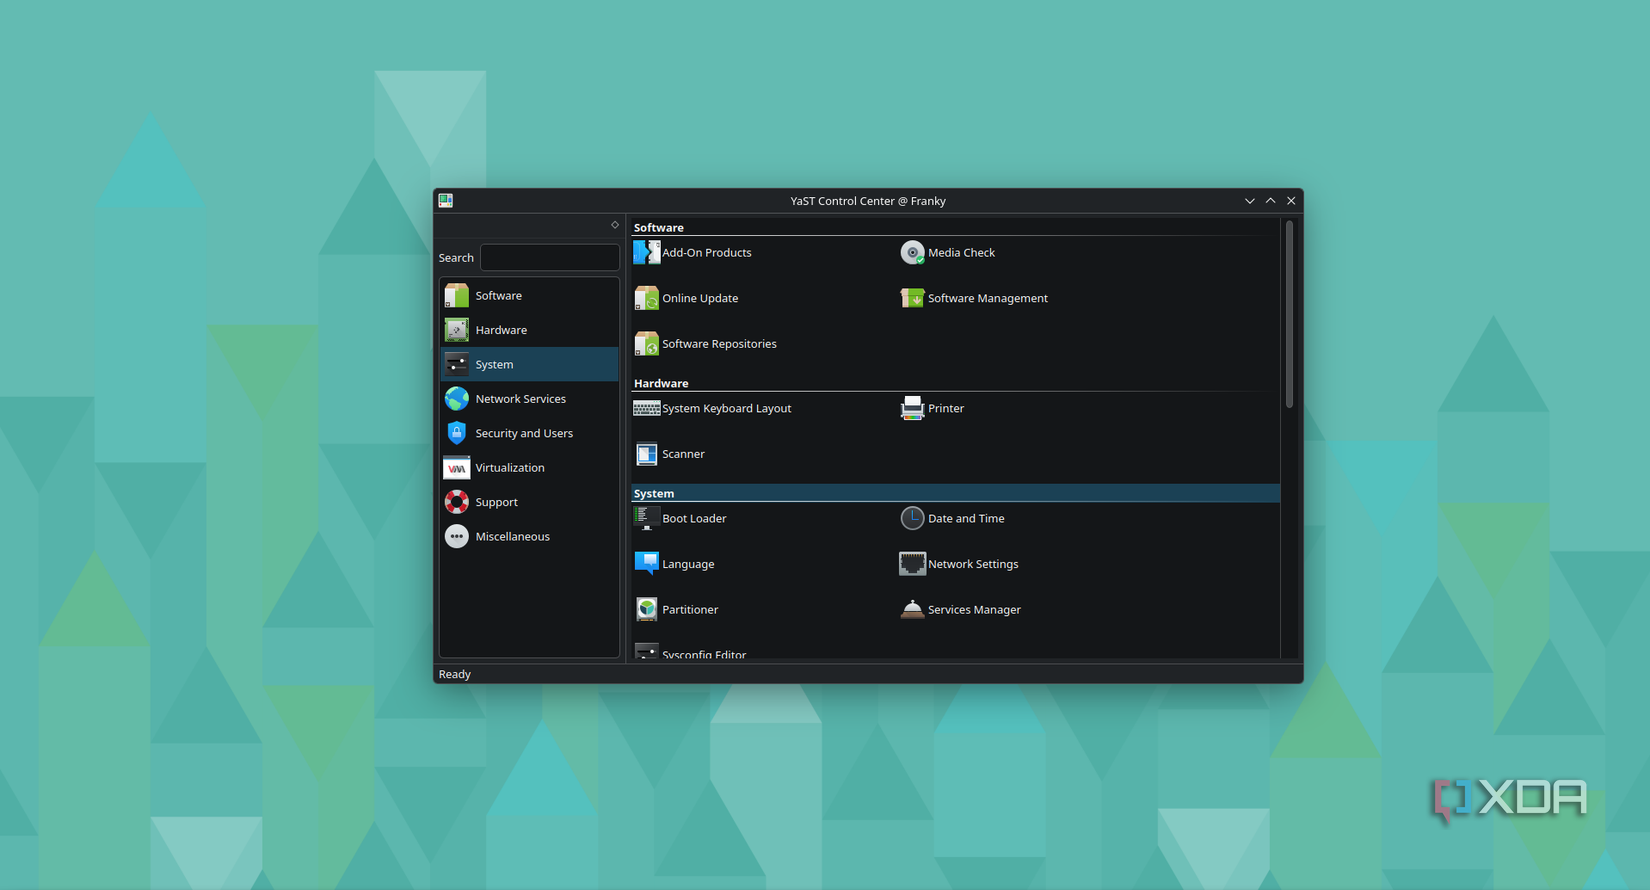The width and height of the screenshot is (1650, 890).
Task: Click the 'Boot Loader' label
Action: tap(694, 518)
